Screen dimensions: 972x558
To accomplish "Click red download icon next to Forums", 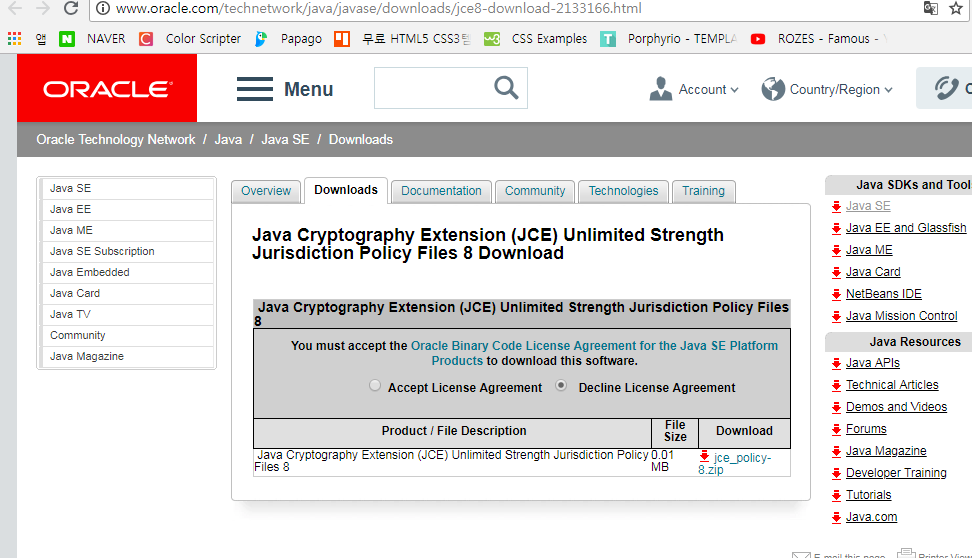I will click(836, 429).
